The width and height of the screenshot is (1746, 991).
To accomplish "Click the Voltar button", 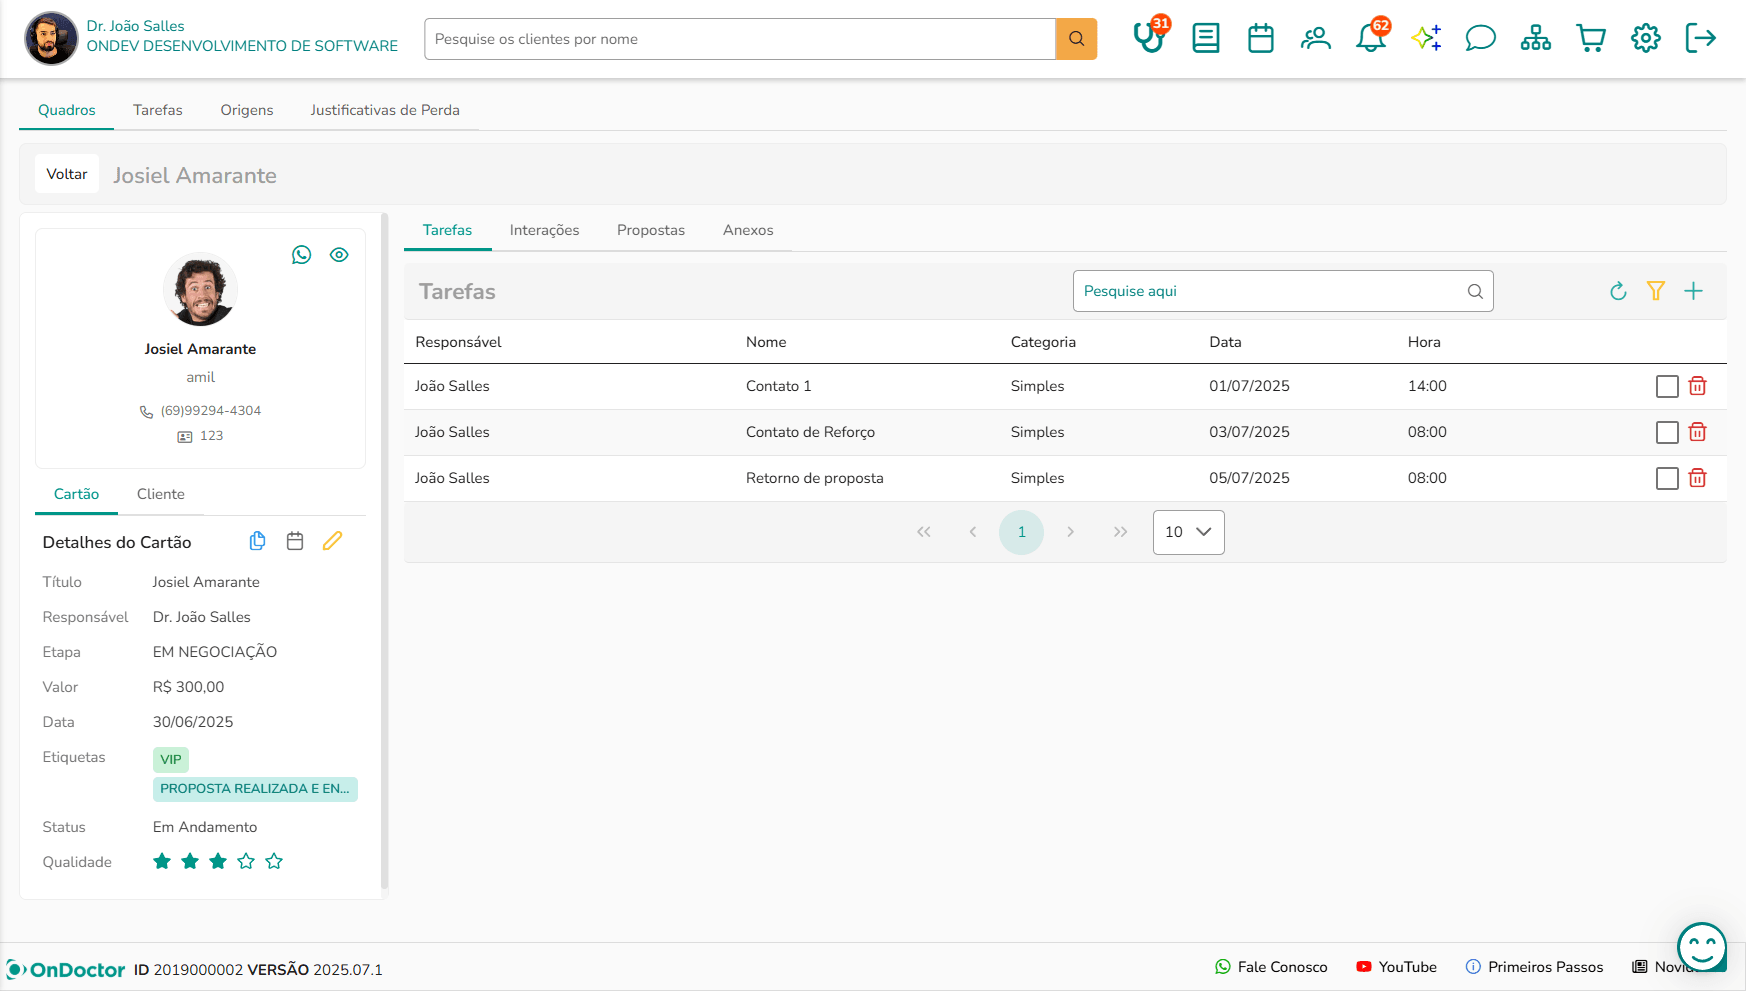I will pos(67,174).
